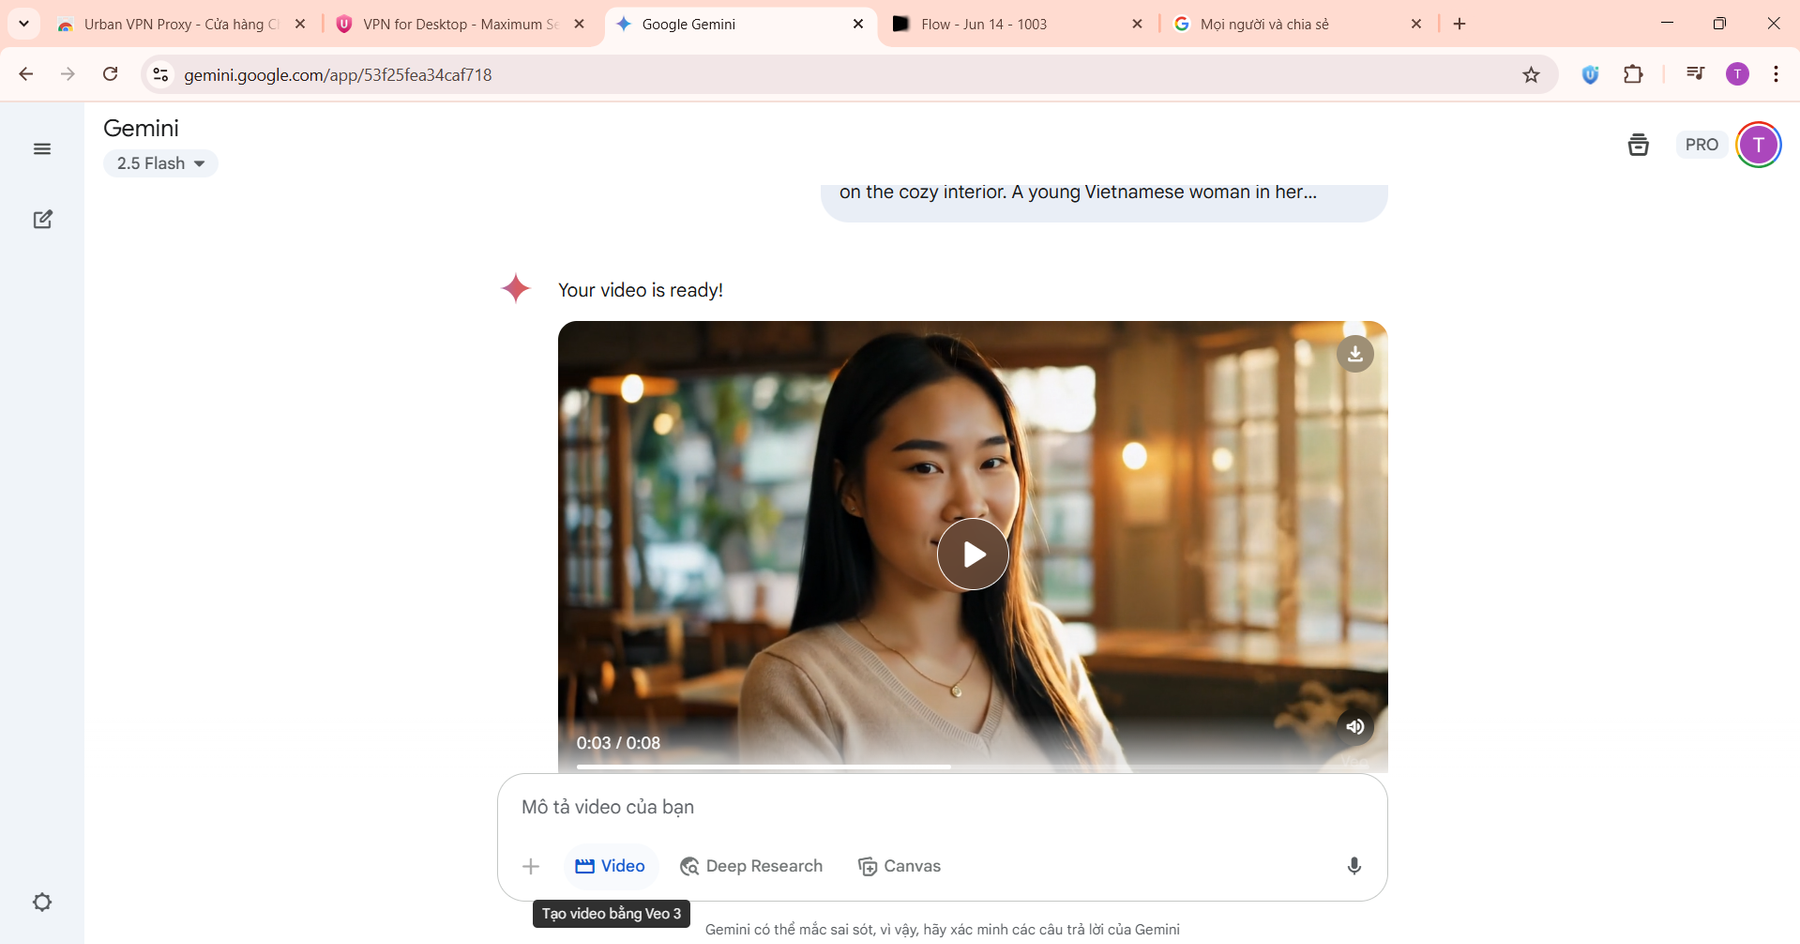This screenshot has height=944, width=1800.
Task: Click the microphone input icon
Action: pos(1354,866)
